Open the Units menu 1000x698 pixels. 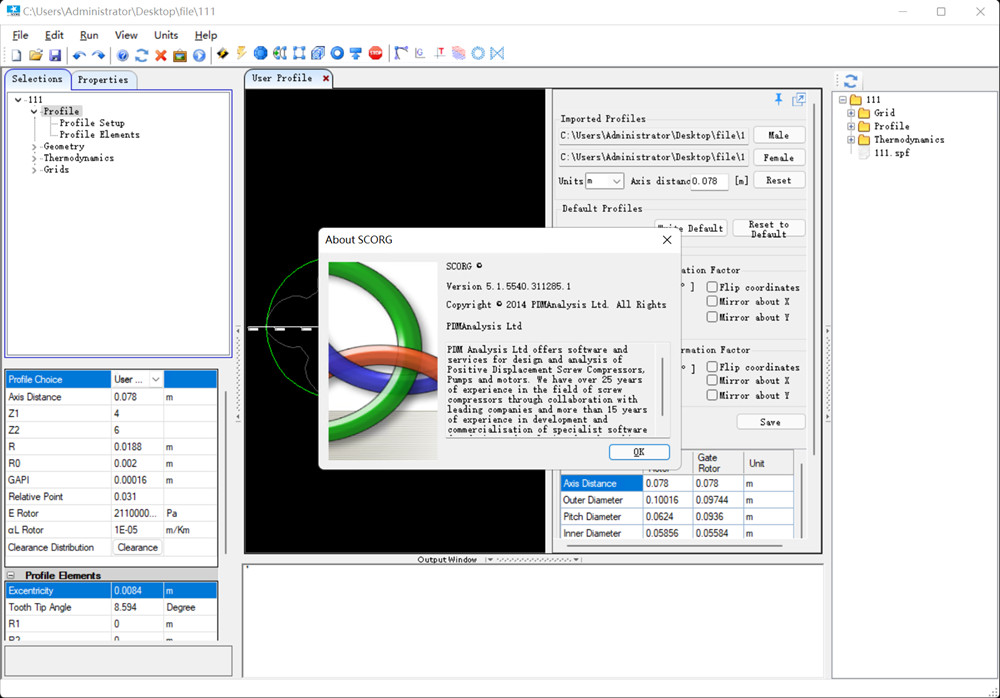click(x=166, y=35)
